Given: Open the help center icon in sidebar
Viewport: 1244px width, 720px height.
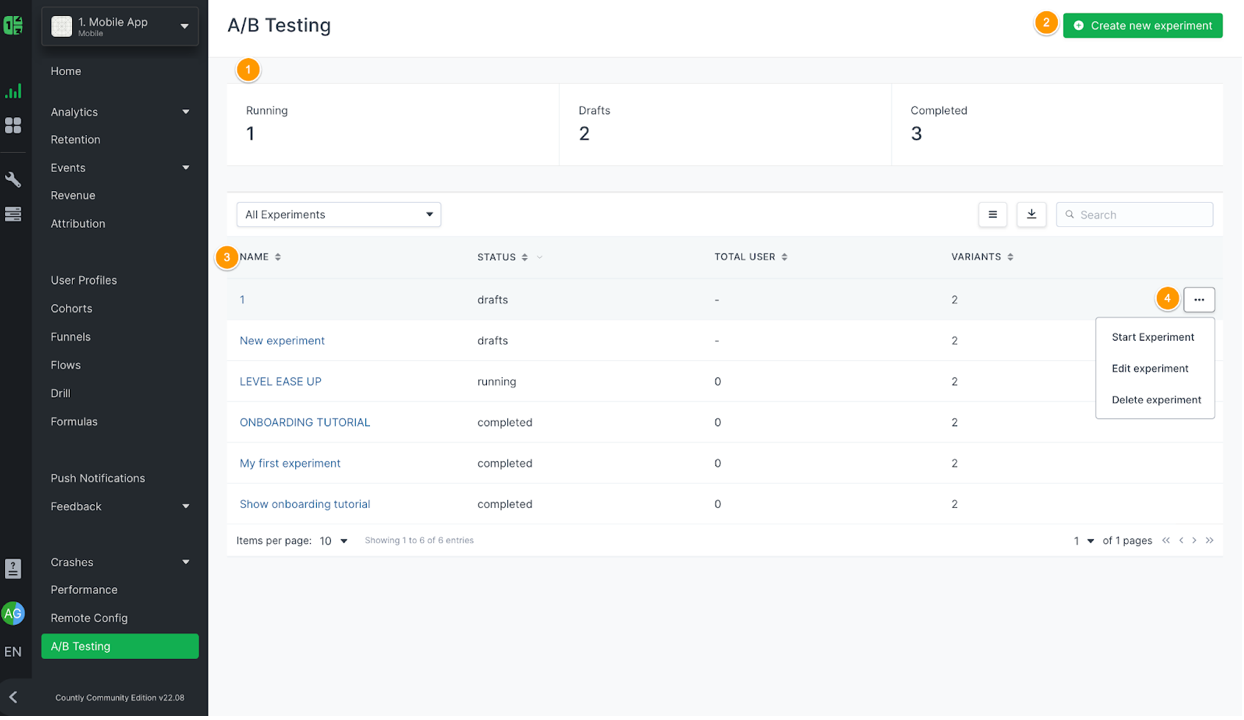Looking at the screenshot, I should [13, 569].
